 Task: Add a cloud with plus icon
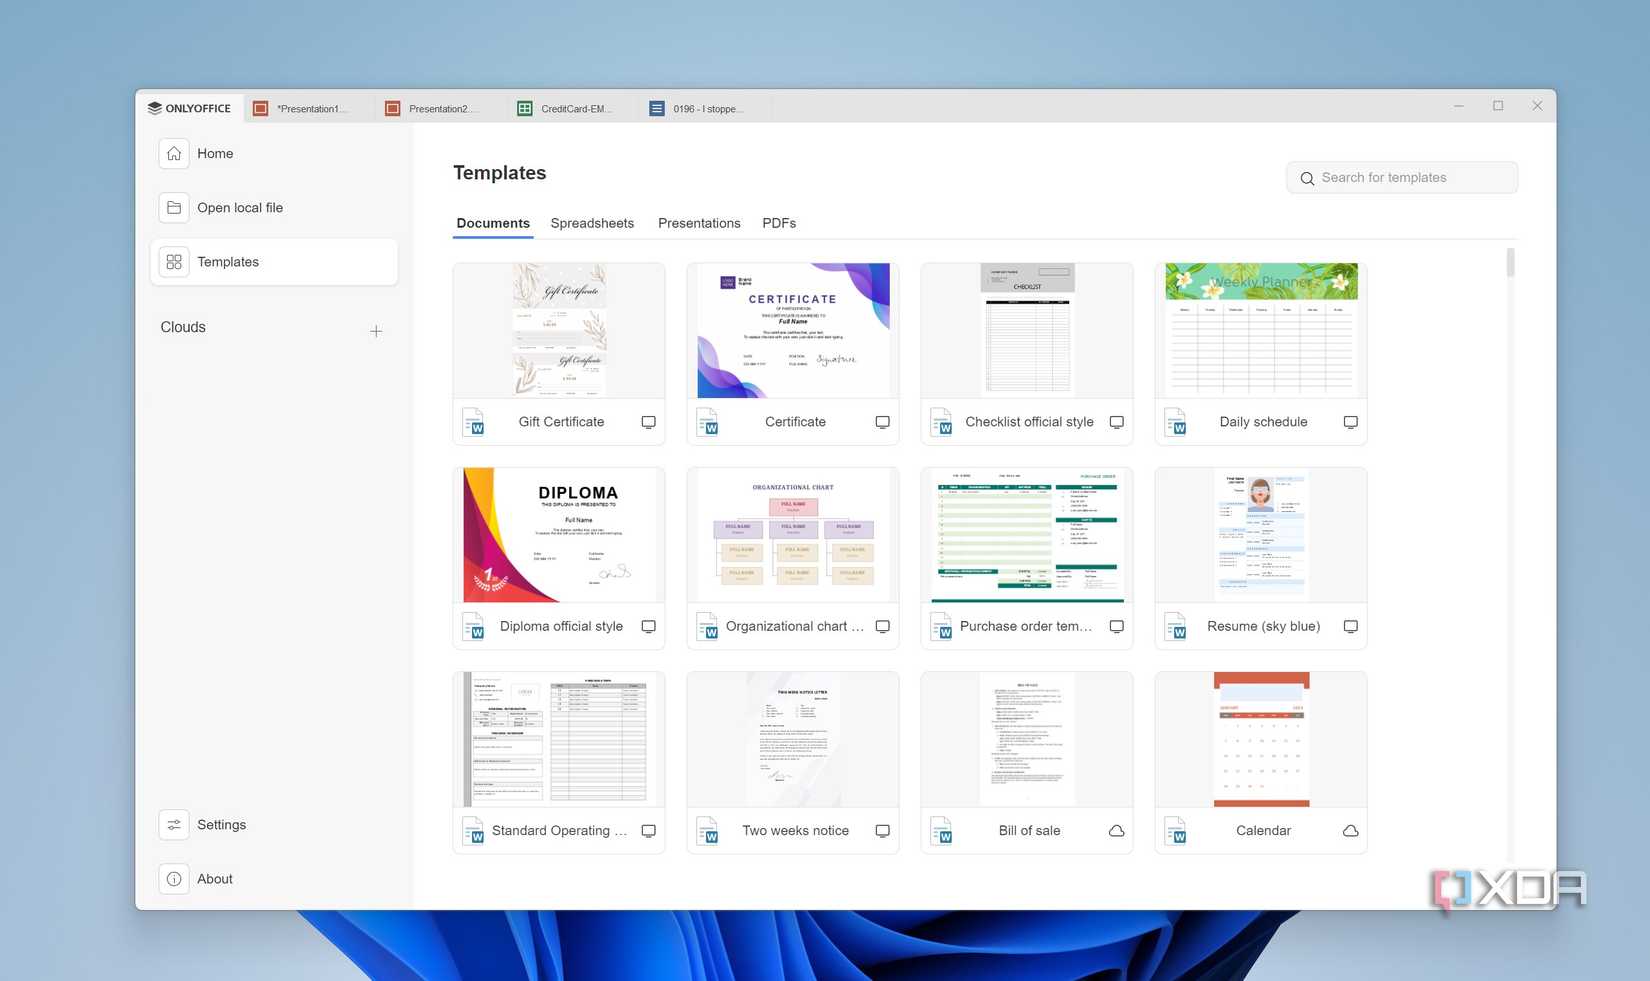pos(376,331)
